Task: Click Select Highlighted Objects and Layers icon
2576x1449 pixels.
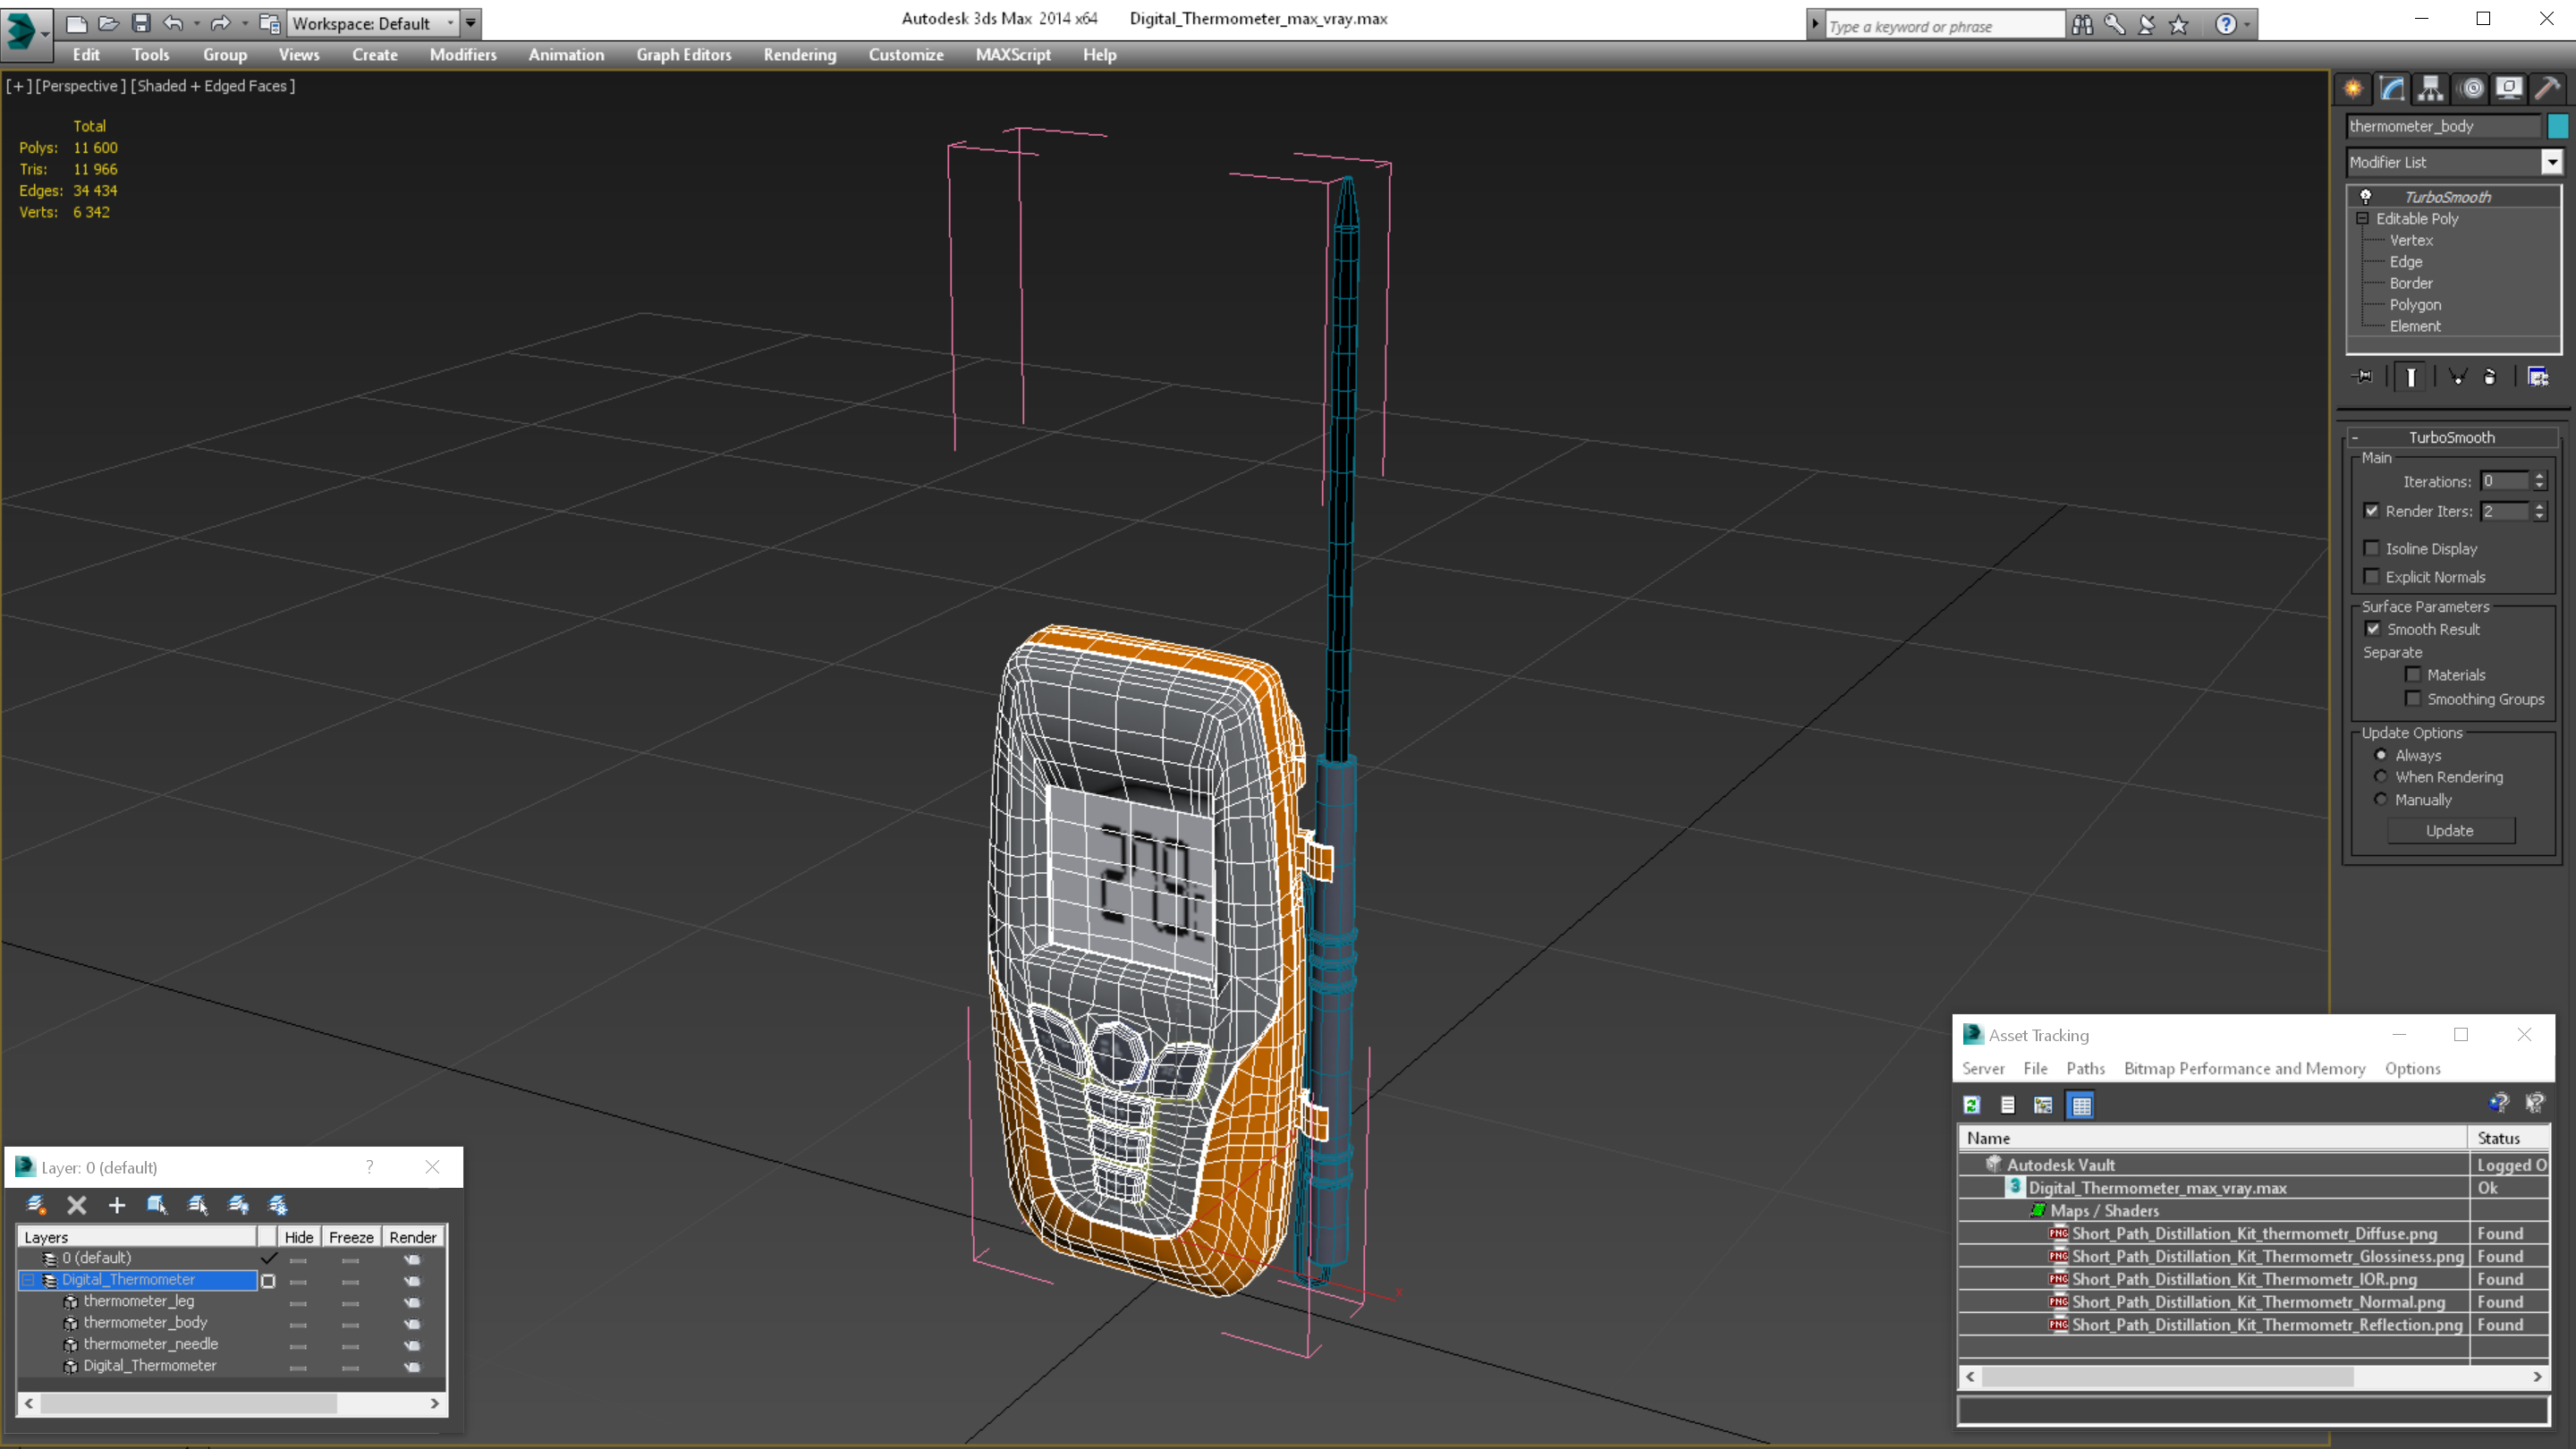Action: [157, 1205]
